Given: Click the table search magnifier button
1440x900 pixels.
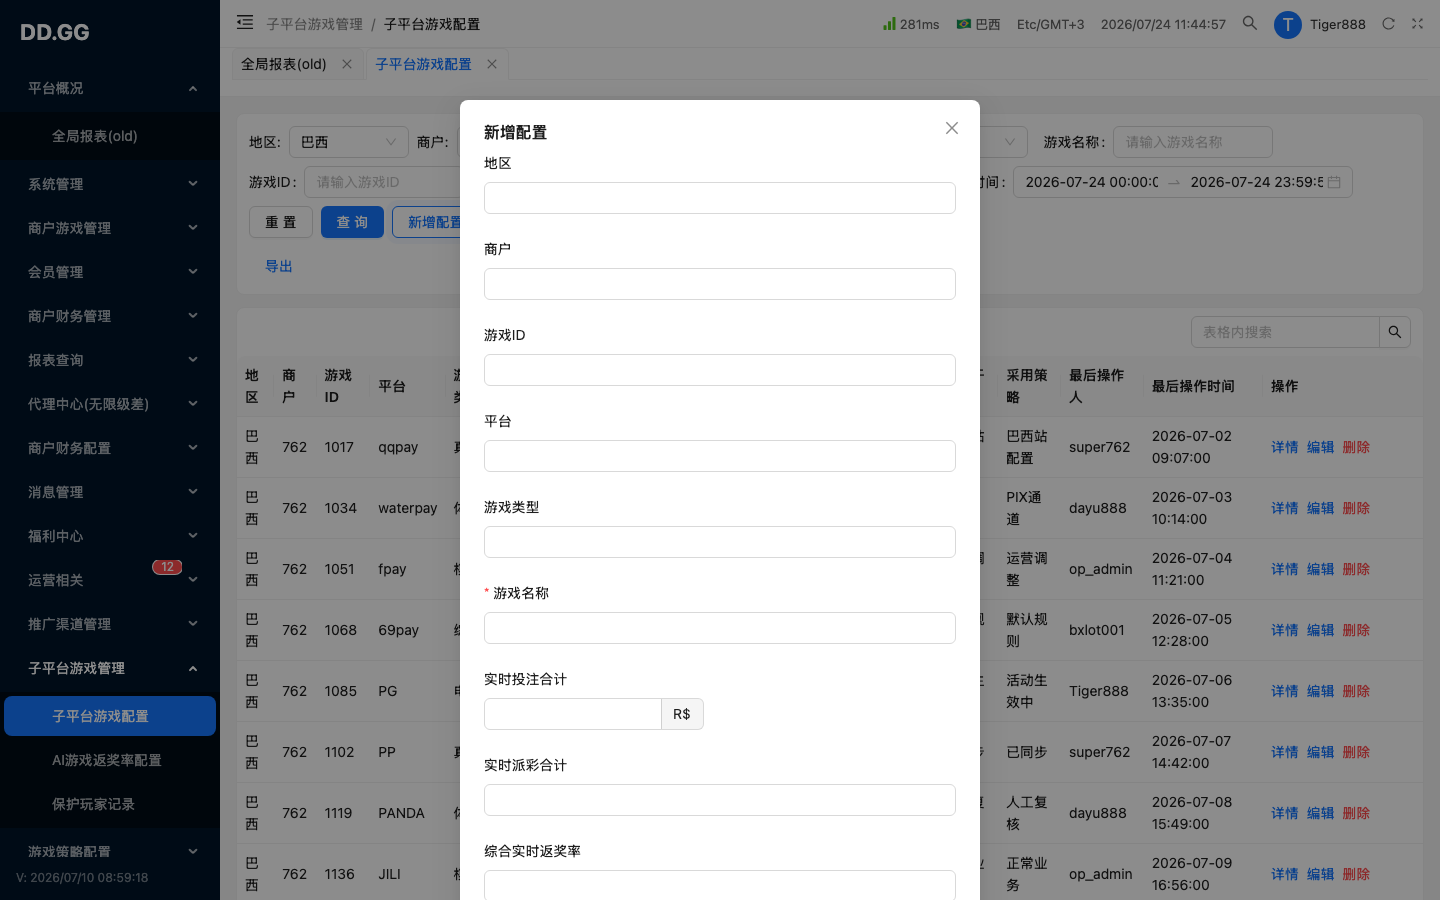Looking at the screenshot, I should pyautogui.click(x=1395, y=332).
